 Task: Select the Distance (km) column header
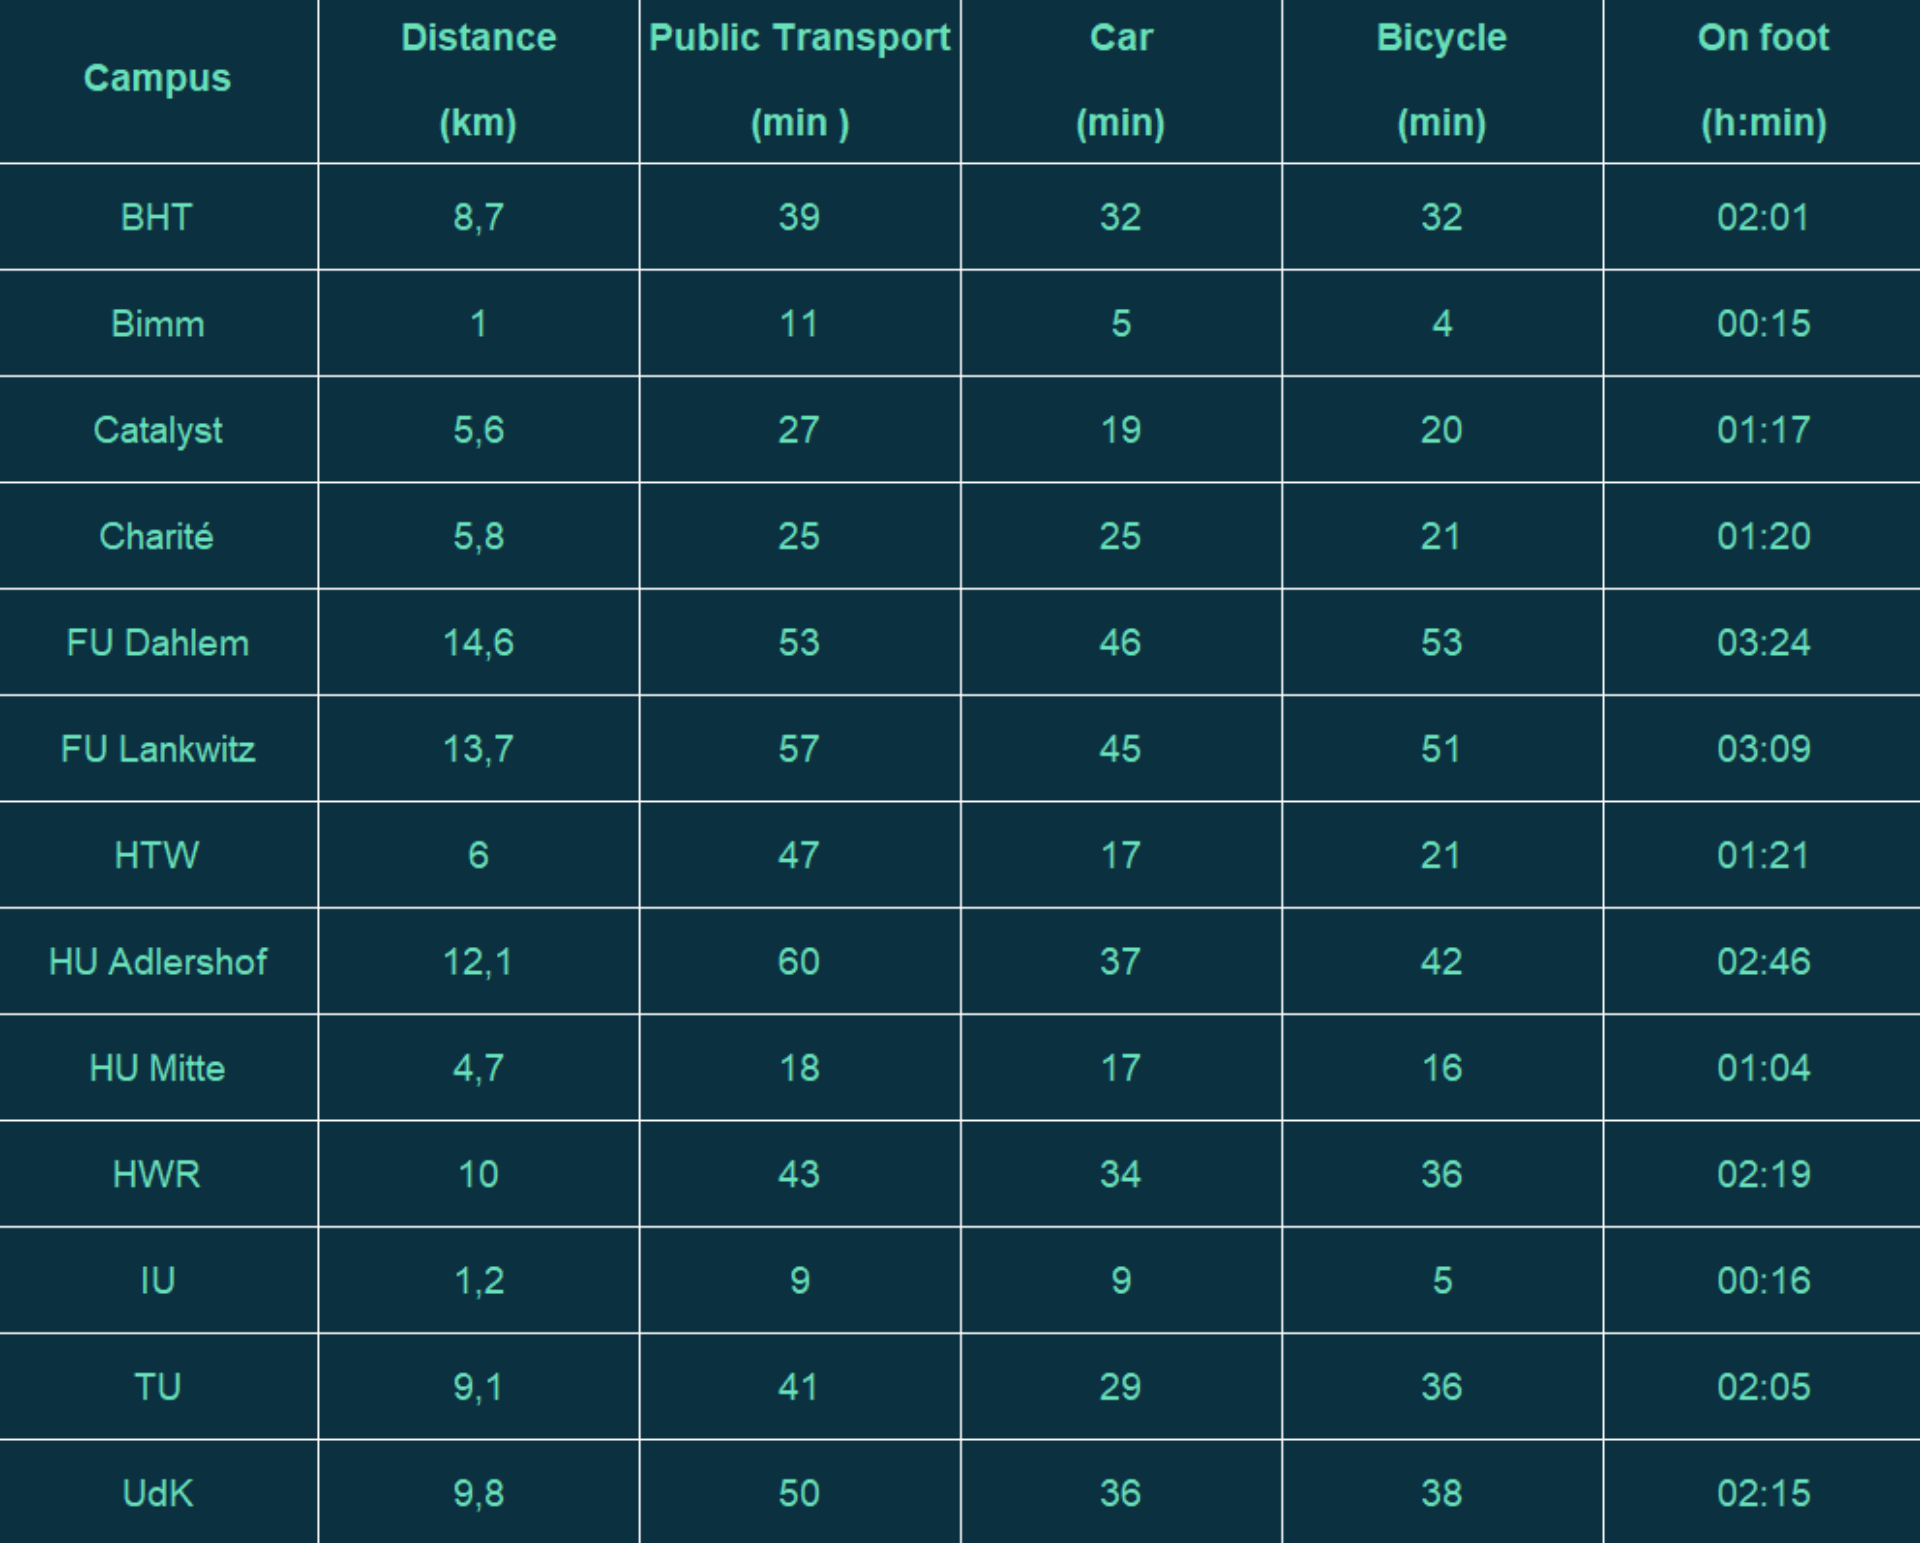(x=478, y=80)
